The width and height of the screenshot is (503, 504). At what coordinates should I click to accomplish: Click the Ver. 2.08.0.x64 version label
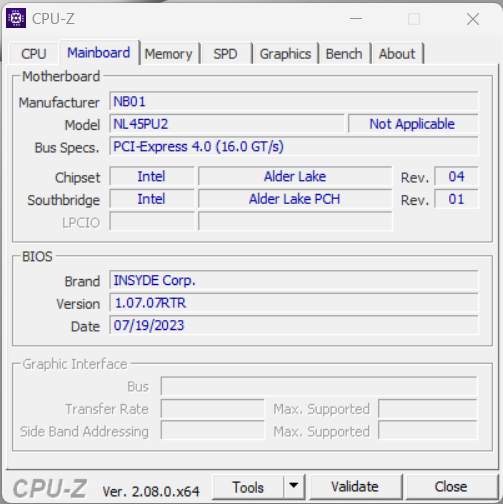point(151,491)
